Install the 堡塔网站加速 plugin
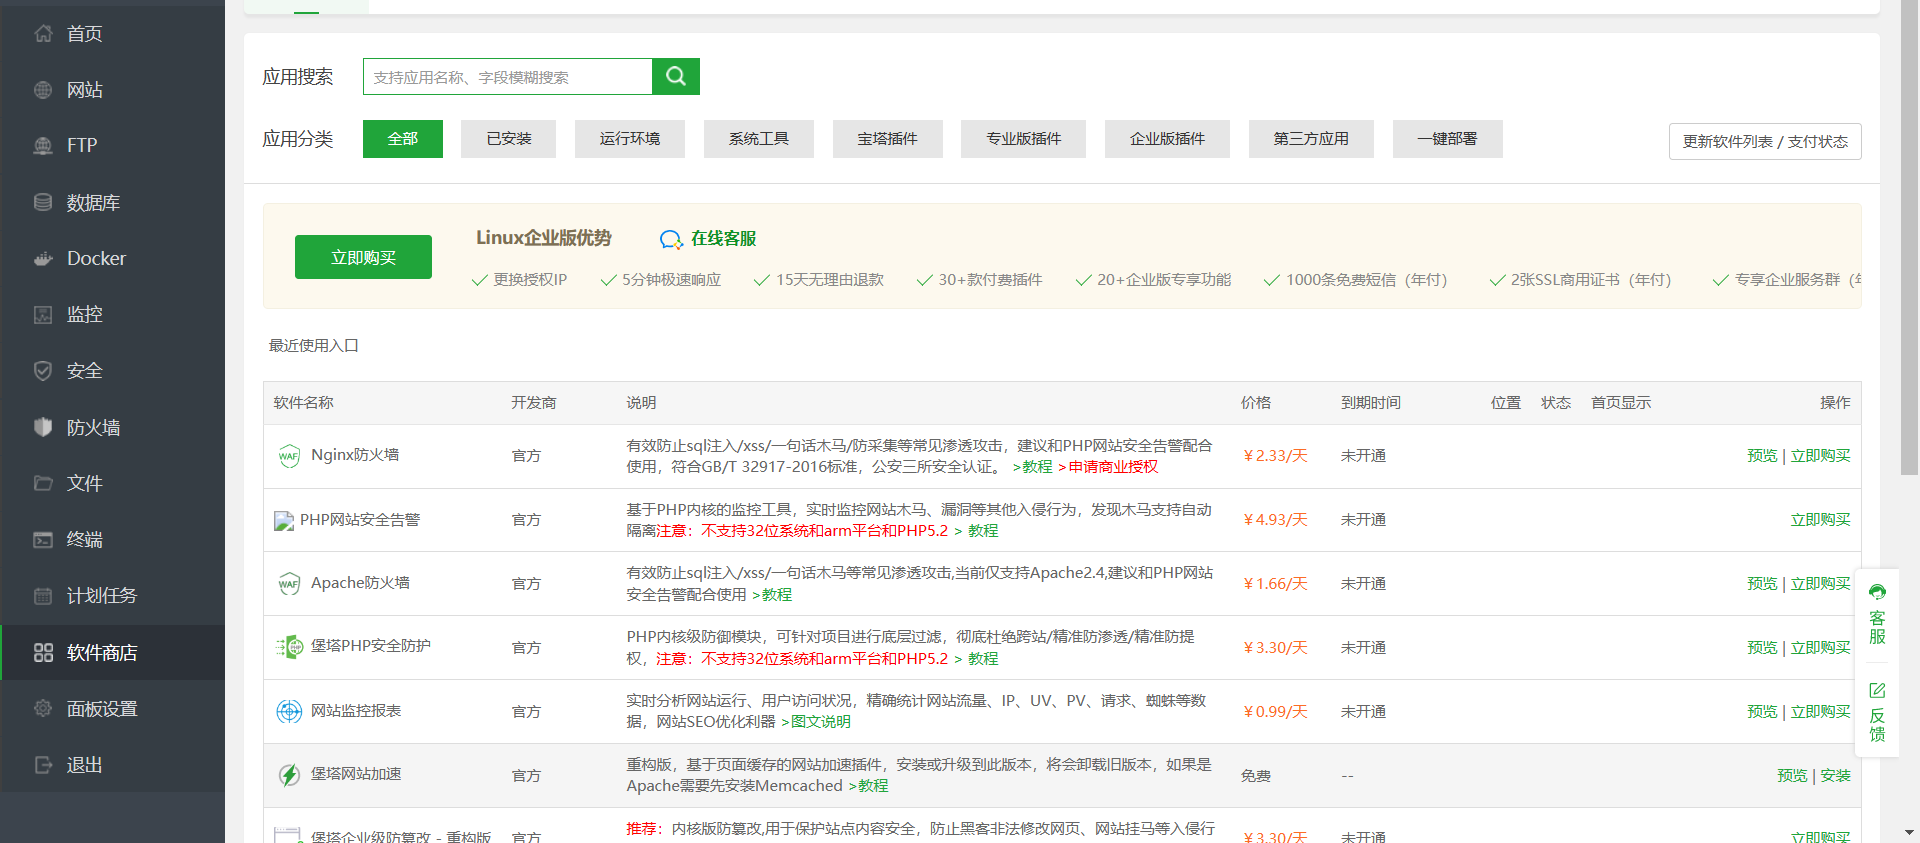 pos(1835,776)
